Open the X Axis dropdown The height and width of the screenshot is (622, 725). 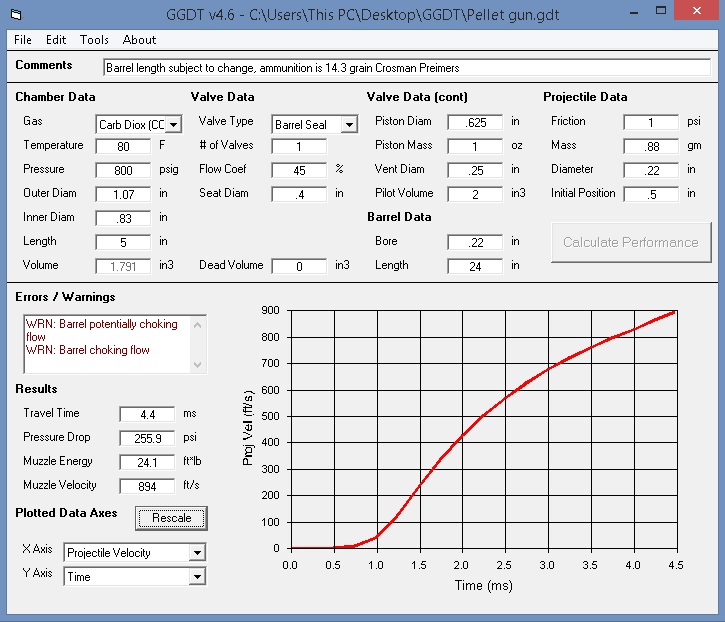coord(197,553)
